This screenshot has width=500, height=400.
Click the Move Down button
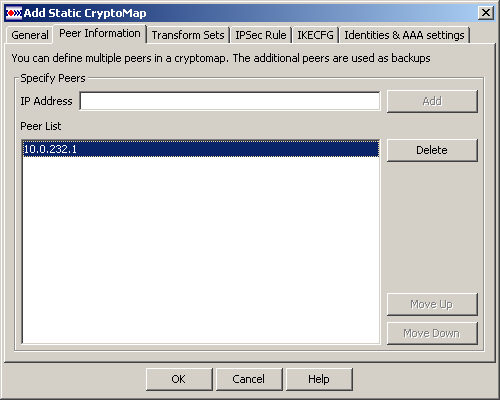tap(432, 333)
